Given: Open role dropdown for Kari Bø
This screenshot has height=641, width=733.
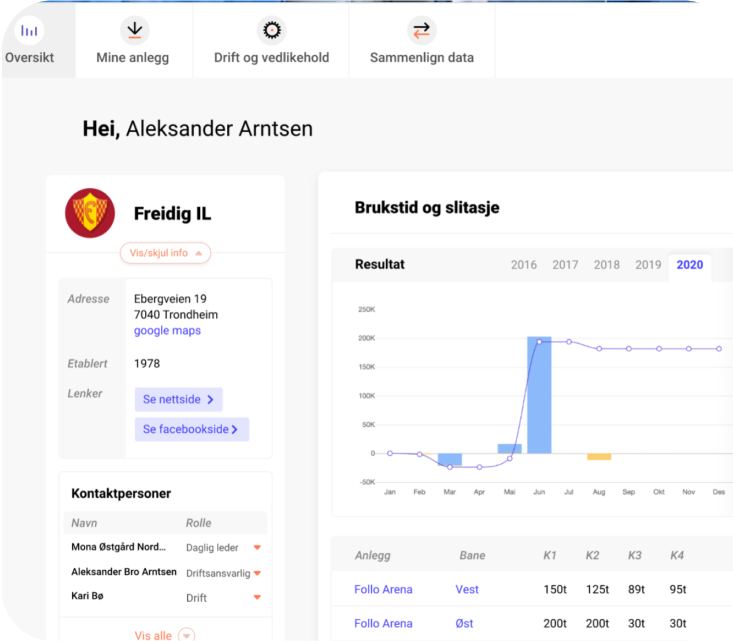Looking at the screenshot, I should click(257, 598).
